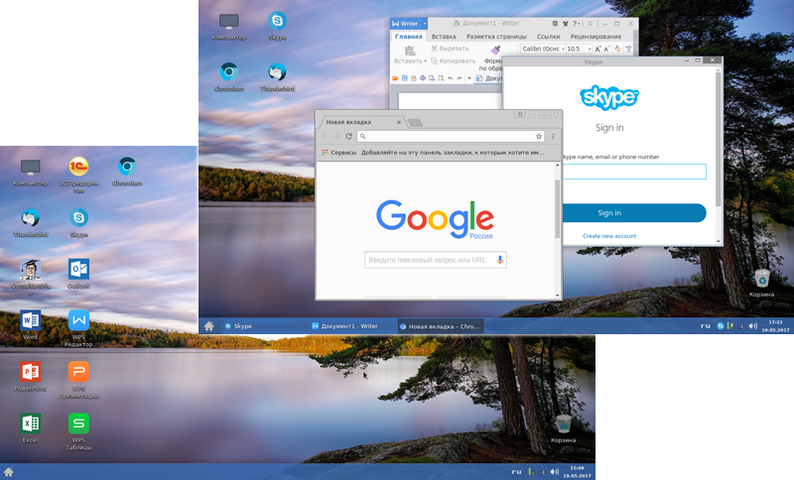Click the open folder icon in Writer quick toolbar
Image resolution: width=794 pixels, height=480 pixels.
click(395, 78)
